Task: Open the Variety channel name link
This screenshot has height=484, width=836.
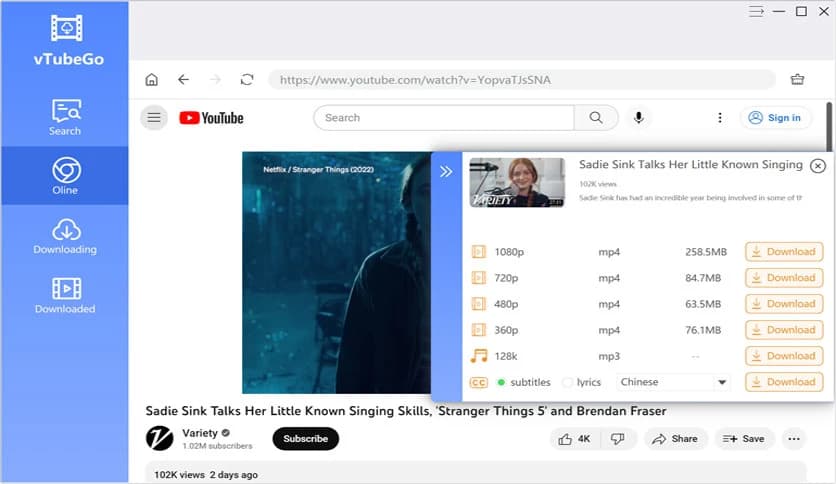Action: [200, 433]
